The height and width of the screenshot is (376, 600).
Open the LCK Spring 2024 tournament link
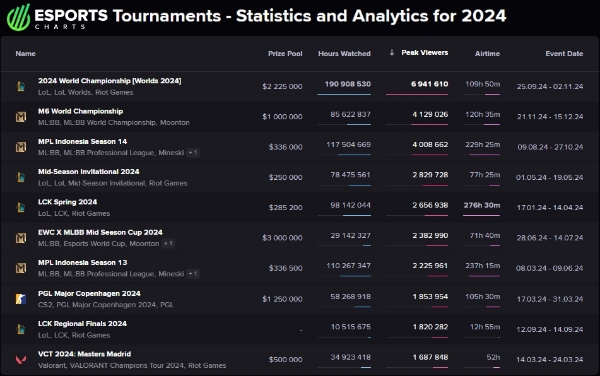coord(67,202)
